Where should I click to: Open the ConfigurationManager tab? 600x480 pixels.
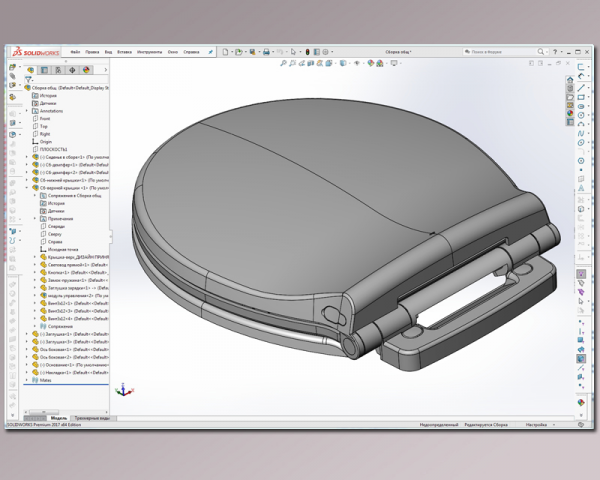click(58, 70)
